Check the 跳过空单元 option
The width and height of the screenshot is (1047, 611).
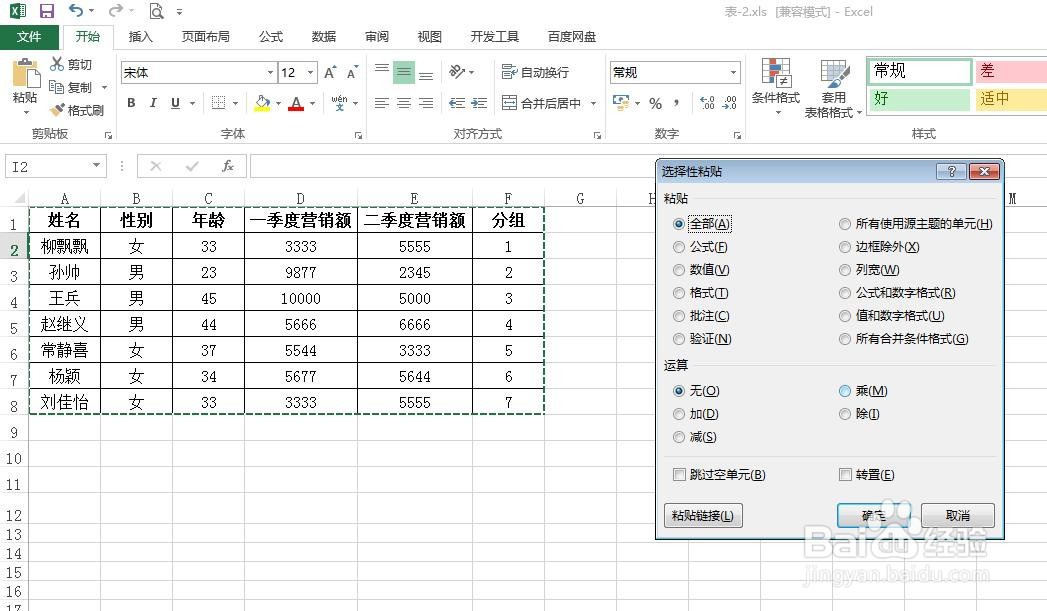pyautogui.click(x=680, y=474)
